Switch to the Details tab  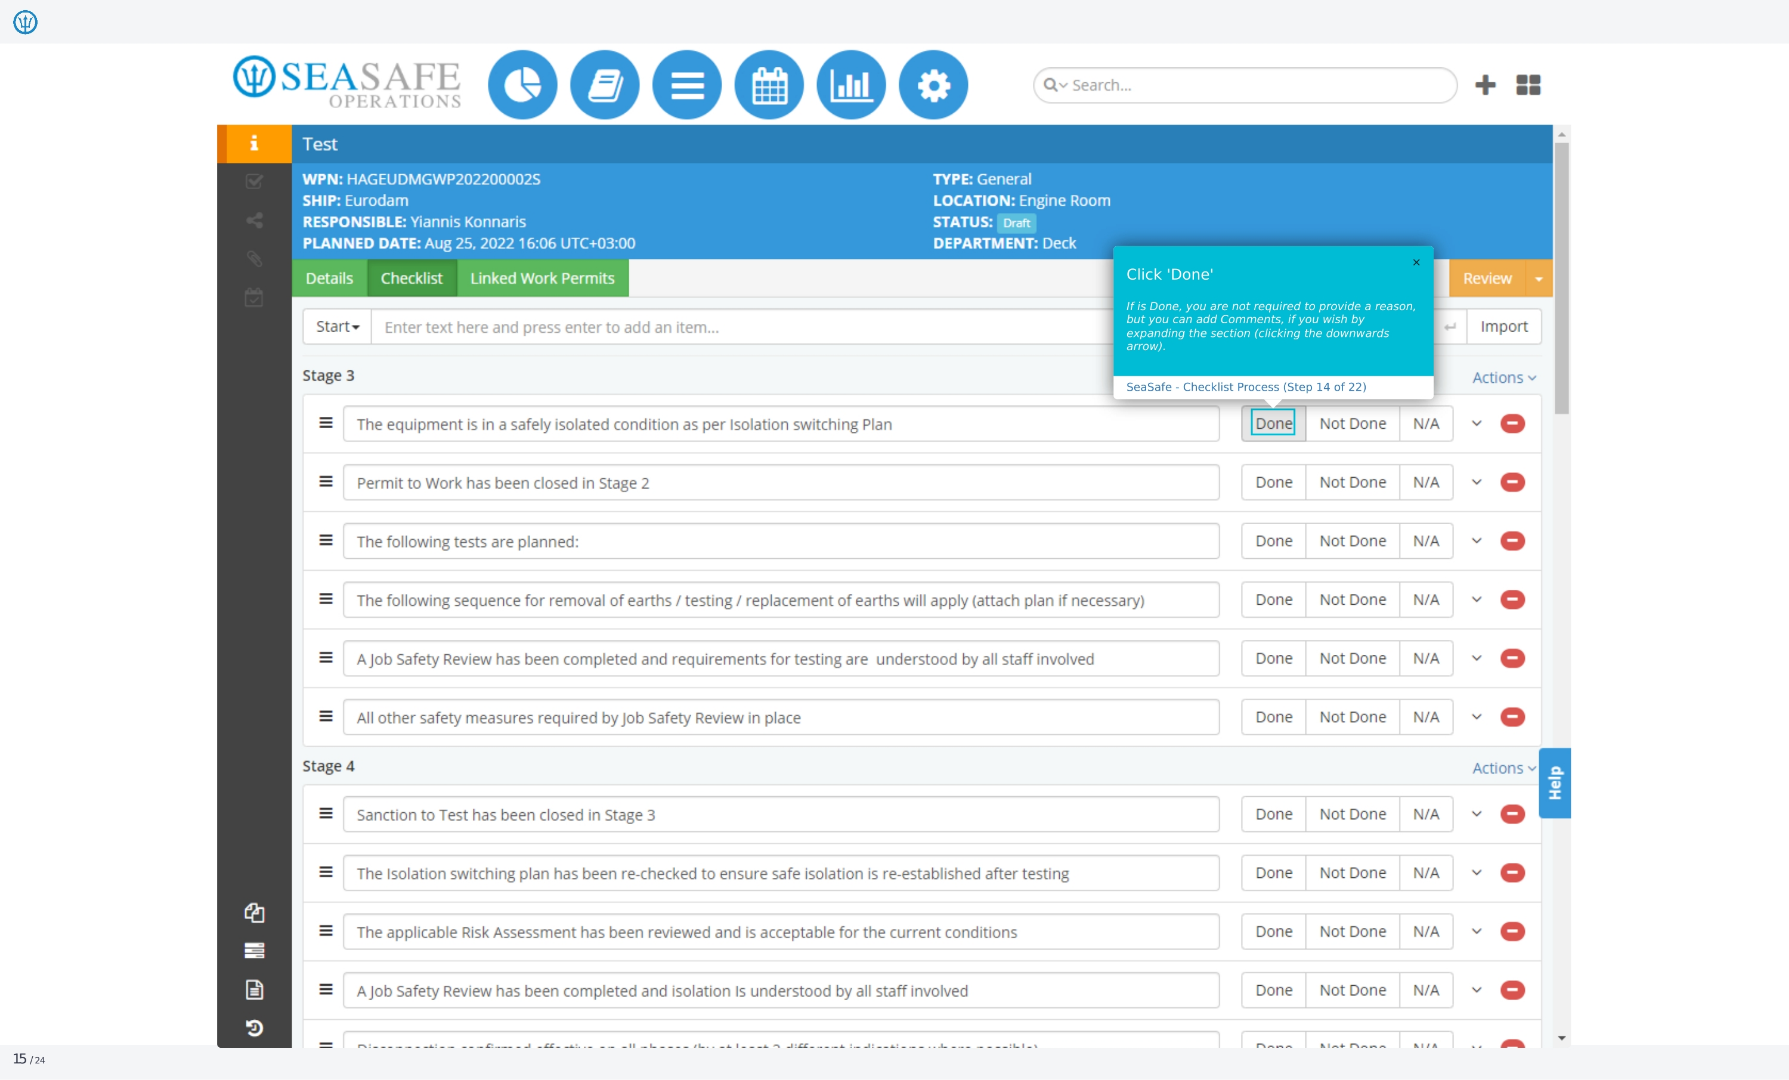pos(329,278)
